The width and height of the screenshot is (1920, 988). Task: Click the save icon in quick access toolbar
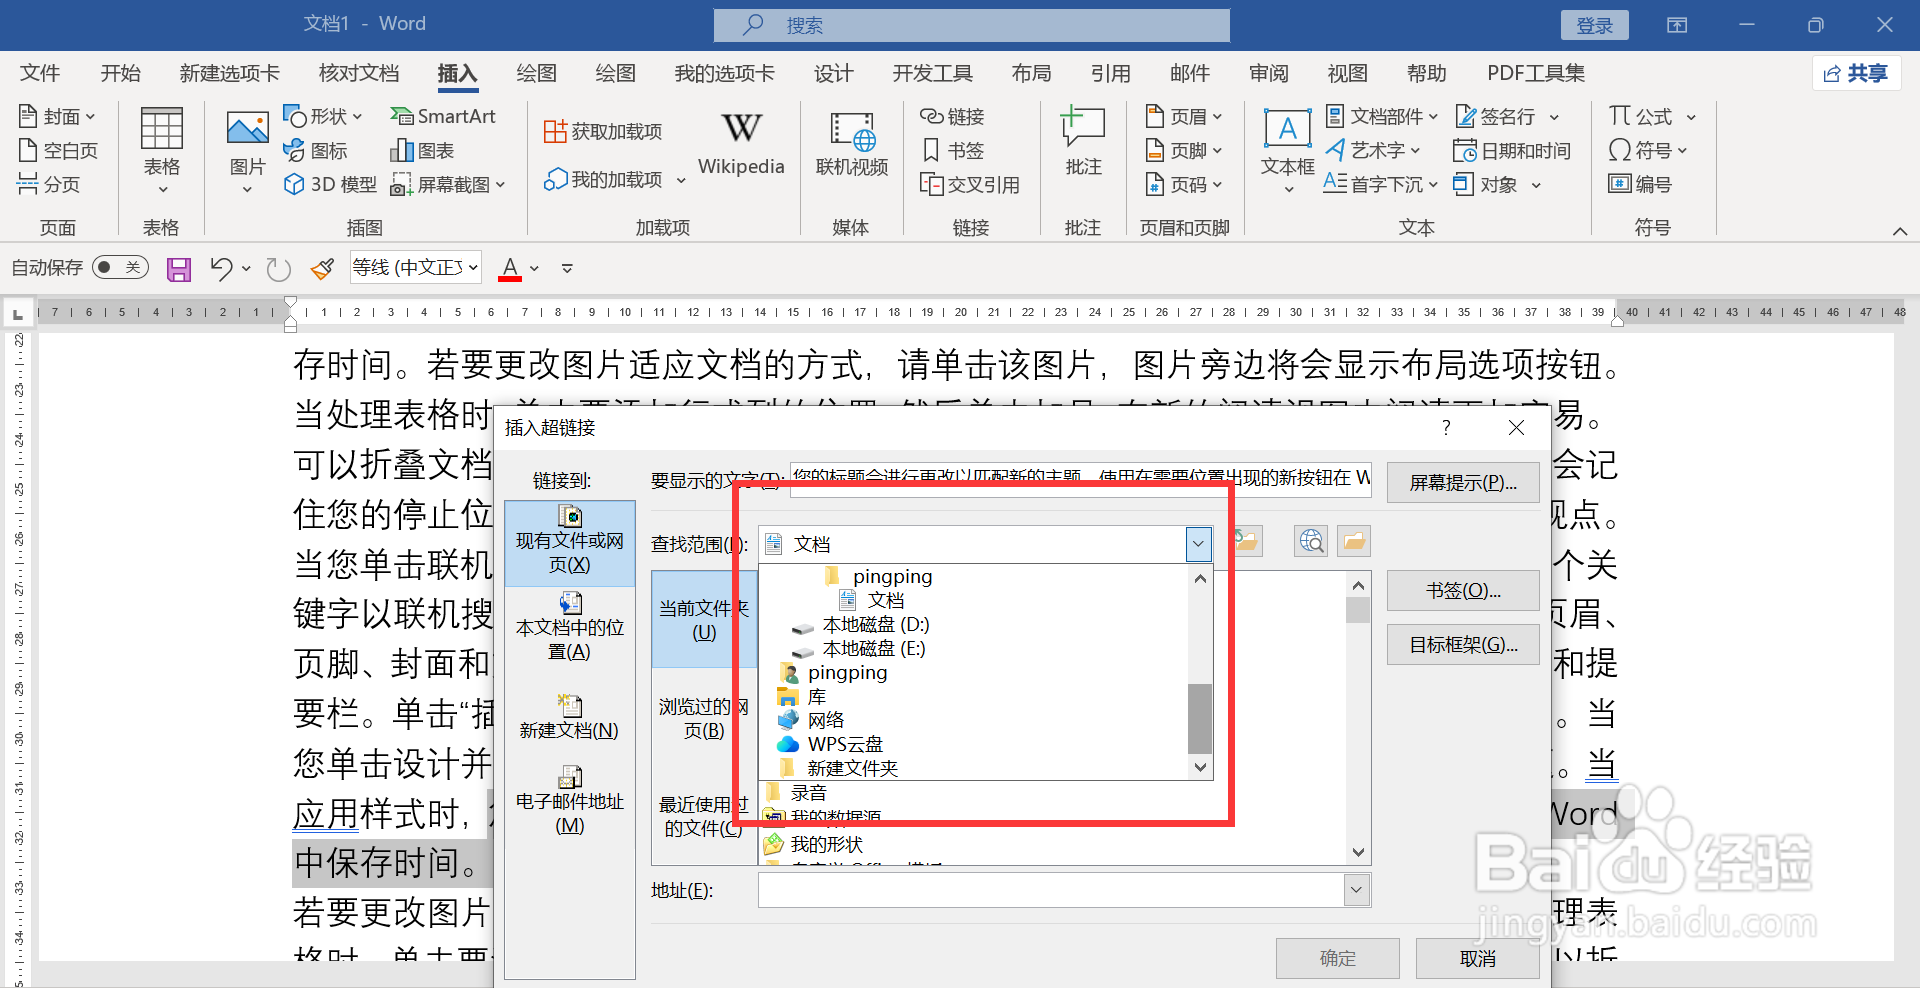[x=179, y=268]
